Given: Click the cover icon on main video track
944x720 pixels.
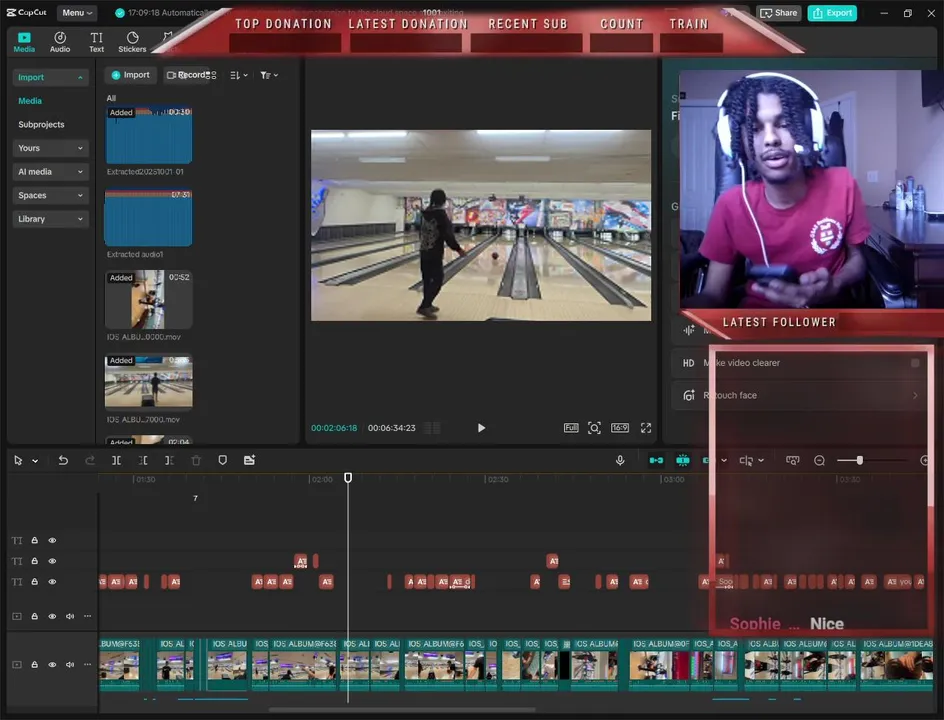Looking at the screenshot, I should [x=17, y=665].
